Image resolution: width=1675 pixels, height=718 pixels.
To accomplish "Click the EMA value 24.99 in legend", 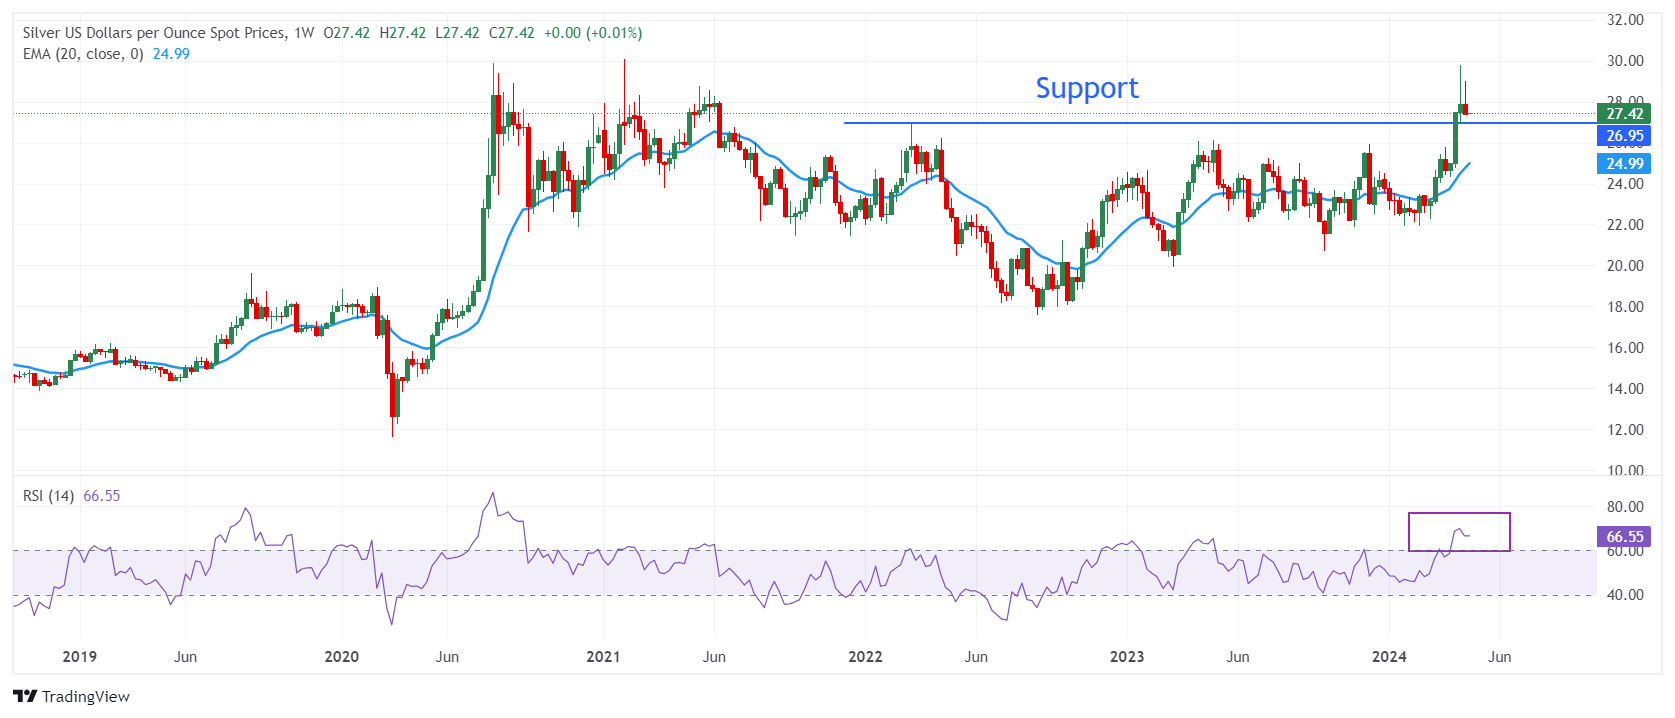I will tap(171, 54).
